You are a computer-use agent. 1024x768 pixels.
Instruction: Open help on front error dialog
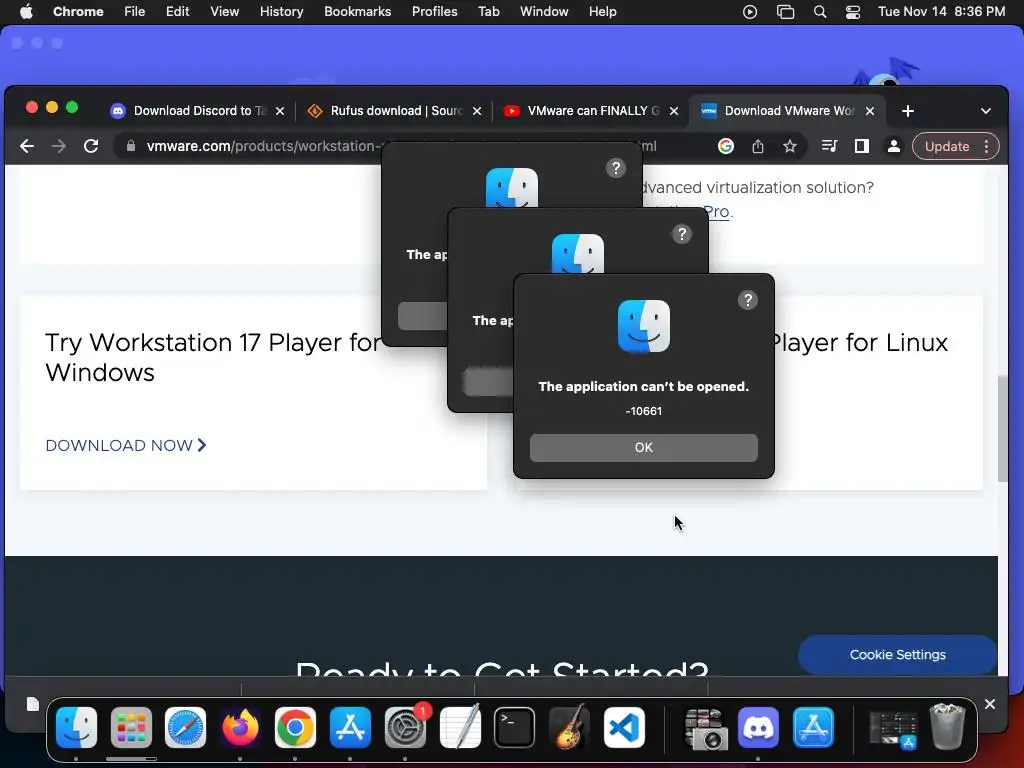pyautogui.click(x=748, y=300)
